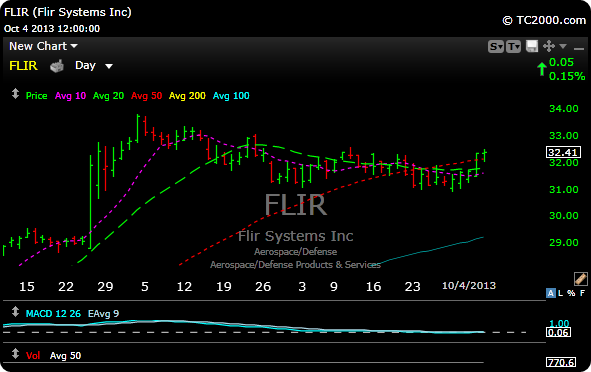Click the yellow FLIR ticker symbol
This screenshot has height=372, width=591.
[x=23, y=66]
